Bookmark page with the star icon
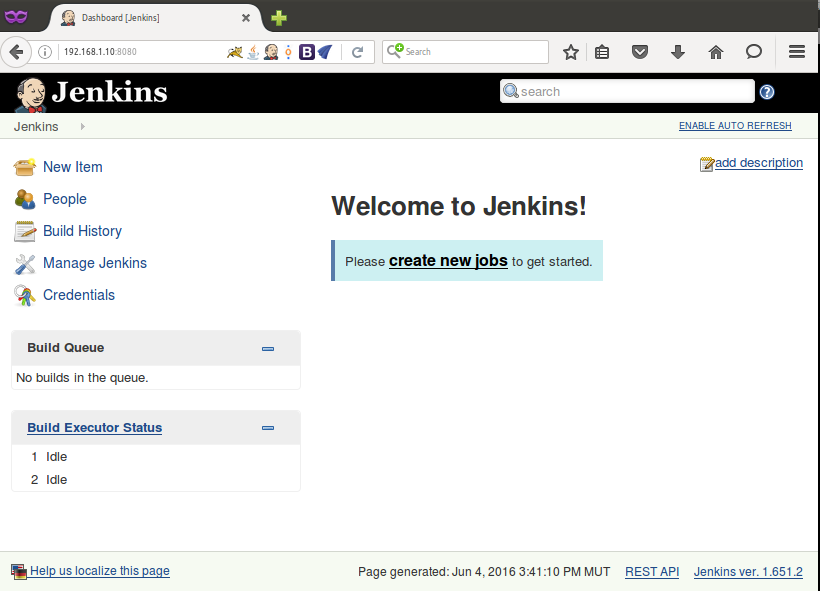820x591 pixels. point(571,52)
